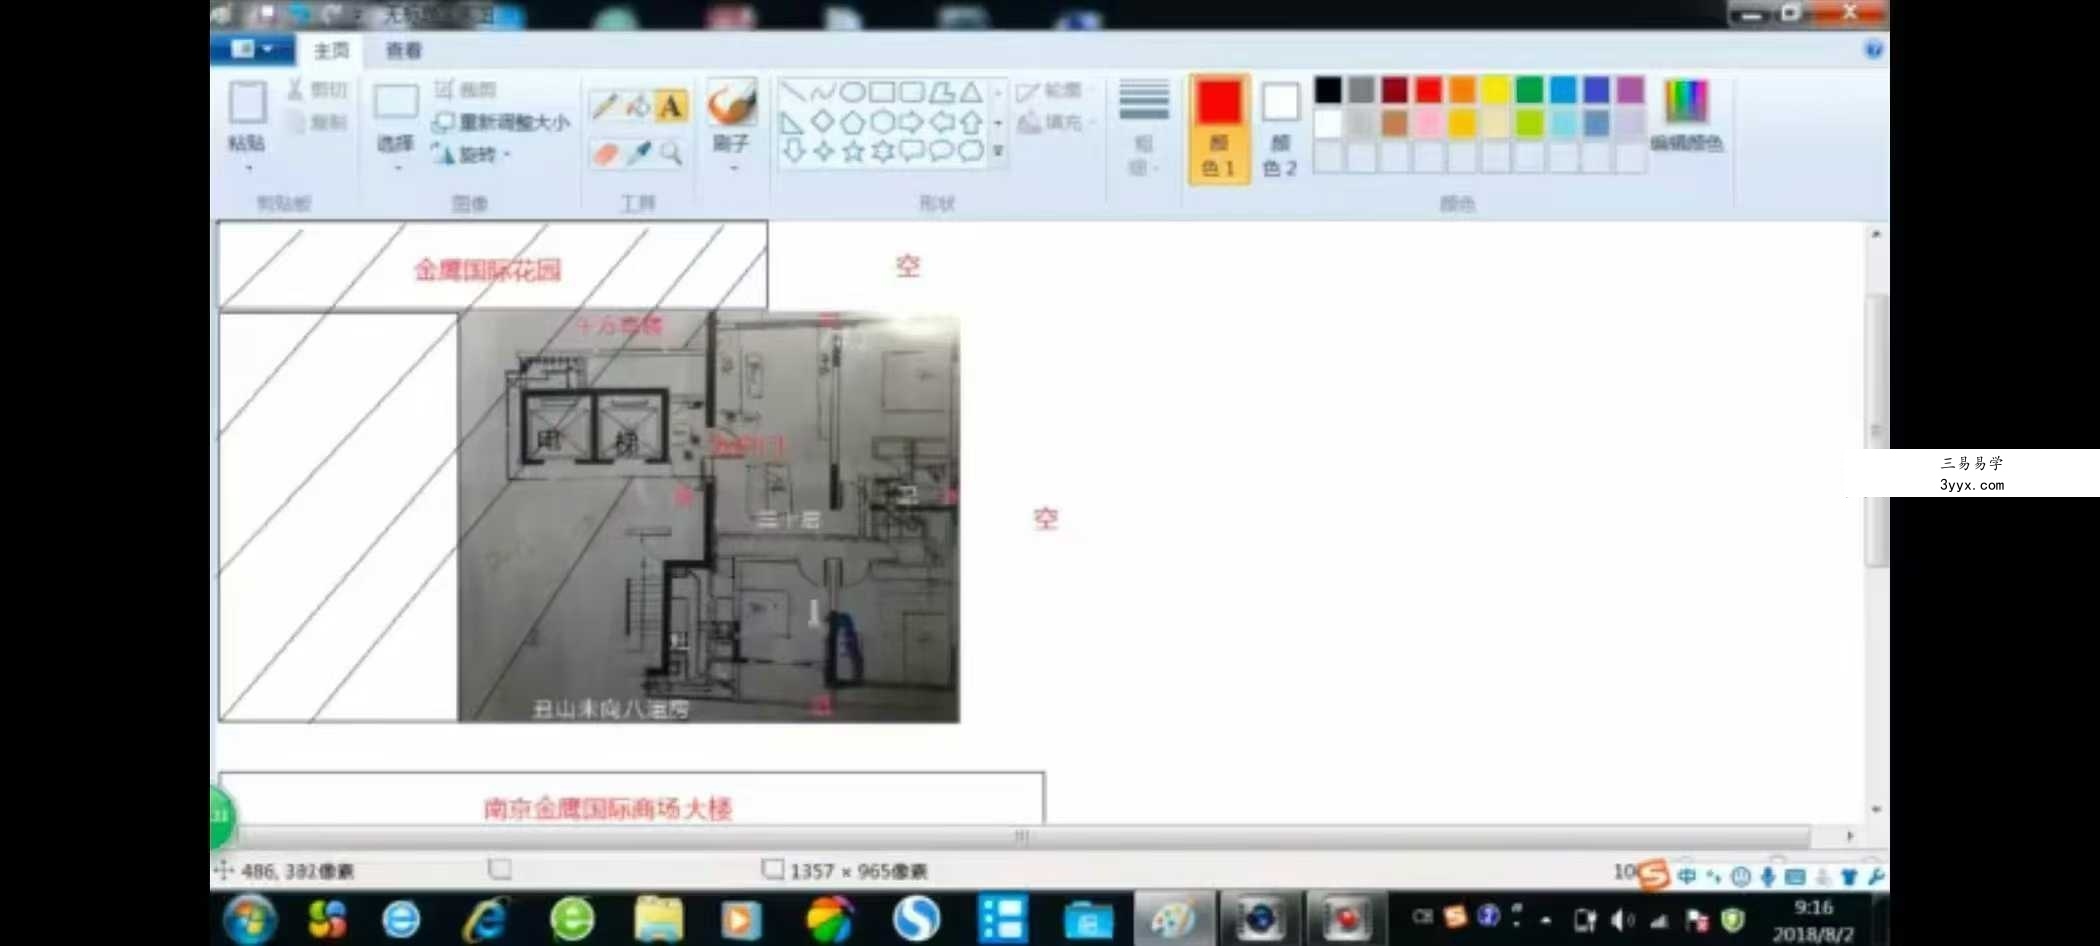
Task: Choose the purple color swatch
Action: click(1630, 90)
